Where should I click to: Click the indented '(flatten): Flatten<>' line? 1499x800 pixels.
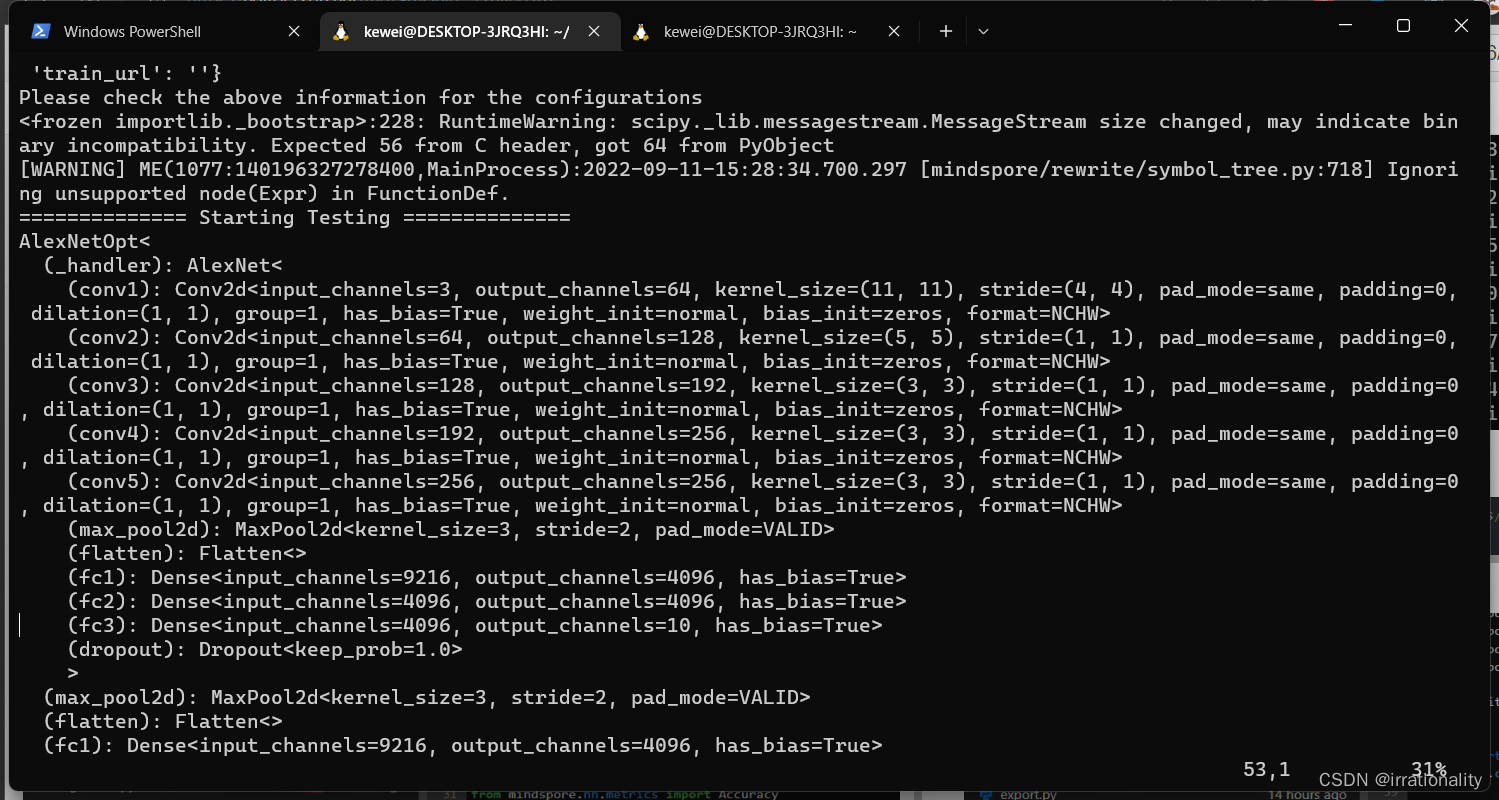(x=187, y=553)
